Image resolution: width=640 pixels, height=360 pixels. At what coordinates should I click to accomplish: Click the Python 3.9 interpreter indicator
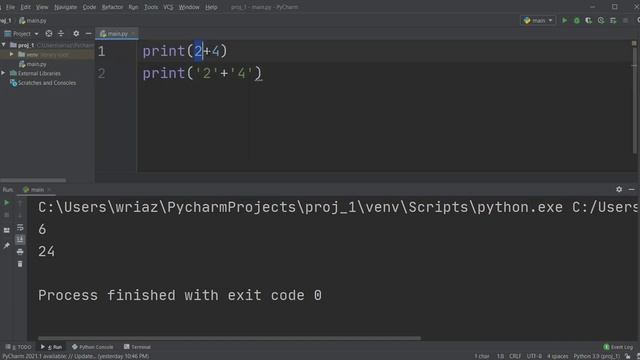[596, 356]
